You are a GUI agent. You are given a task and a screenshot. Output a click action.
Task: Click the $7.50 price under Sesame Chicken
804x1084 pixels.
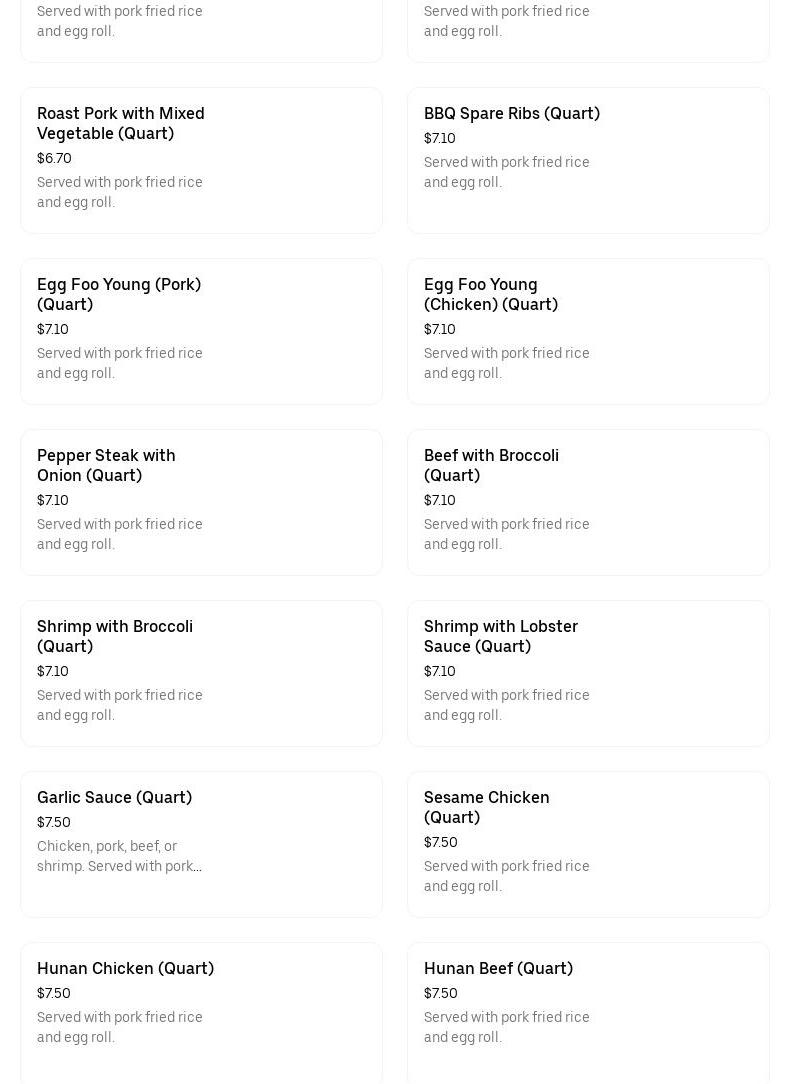pos(441,842)
